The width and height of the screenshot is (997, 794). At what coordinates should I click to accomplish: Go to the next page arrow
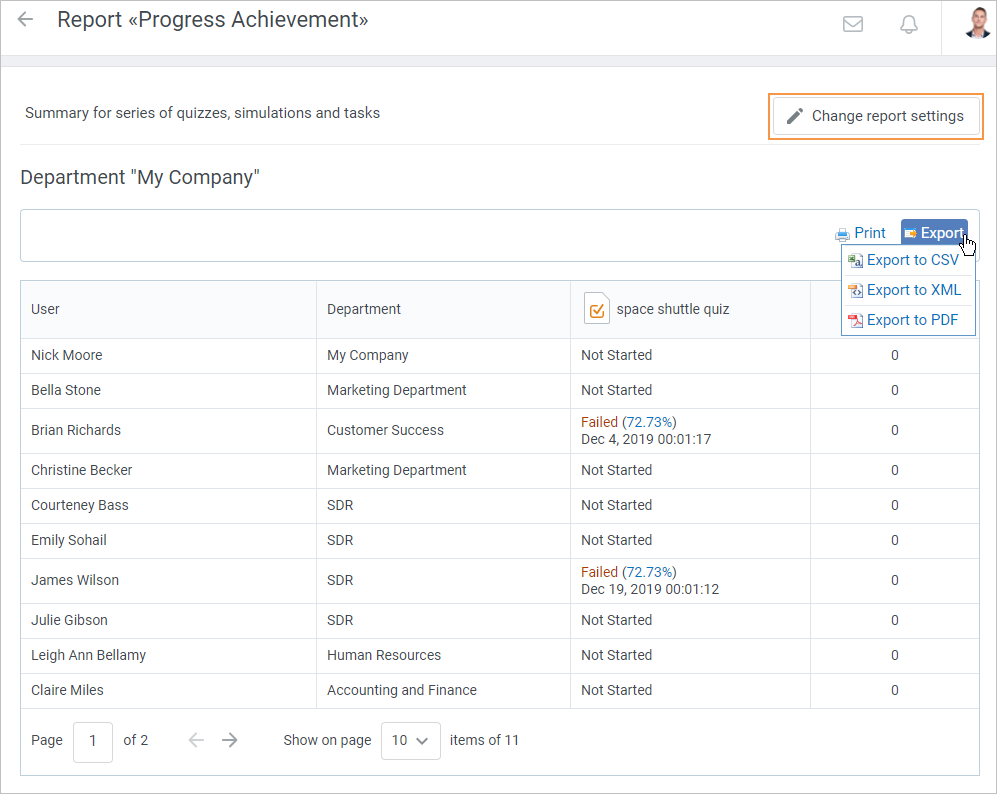[x=230, y=740]
